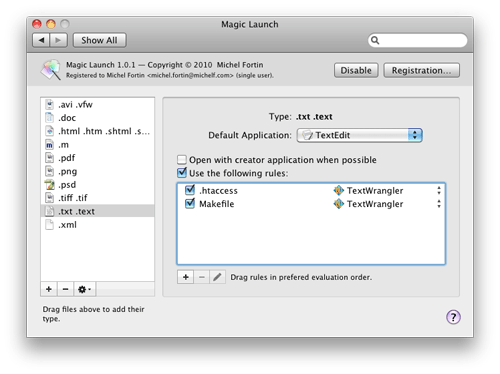Image resolution: width=500 pixels, height=374 pixels.
Task: Click the .doc document file icon
Action: pos(49,118)
